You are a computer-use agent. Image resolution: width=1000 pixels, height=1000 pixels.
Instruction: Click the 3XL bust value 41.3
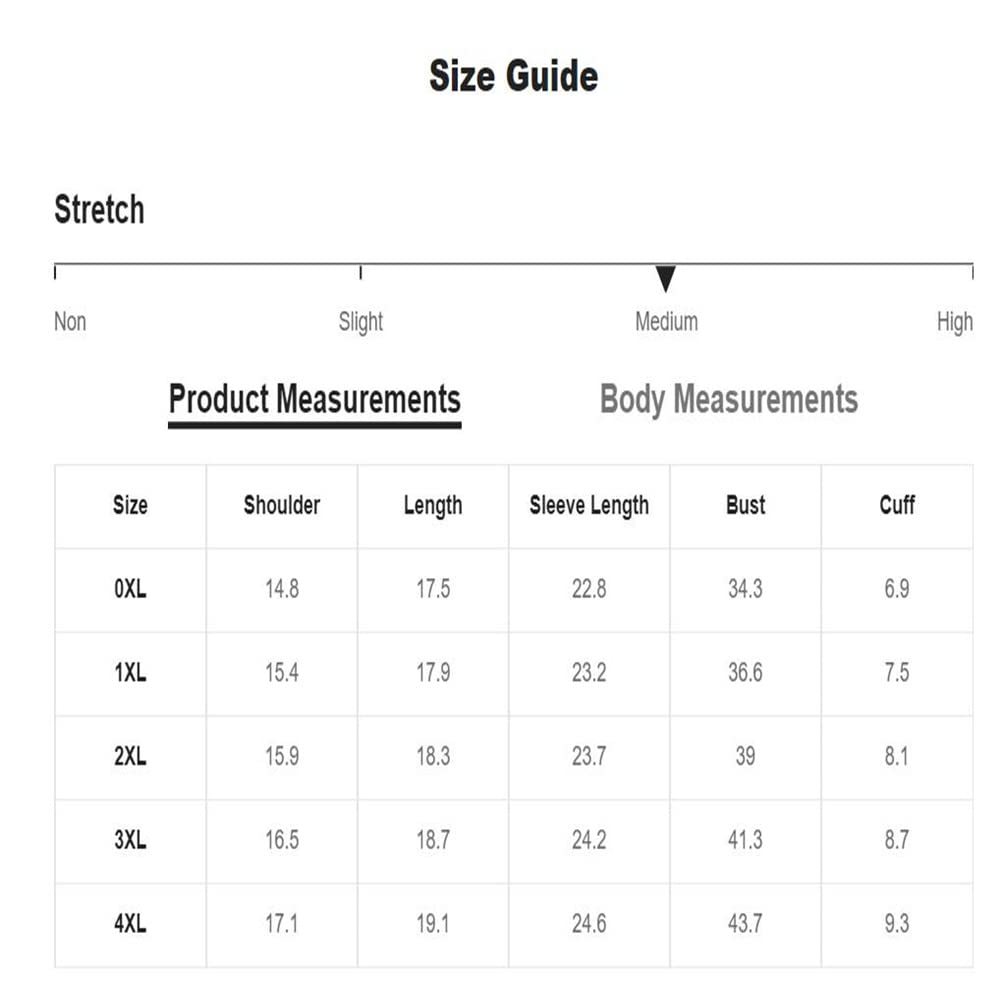click(x=745, y=840)
